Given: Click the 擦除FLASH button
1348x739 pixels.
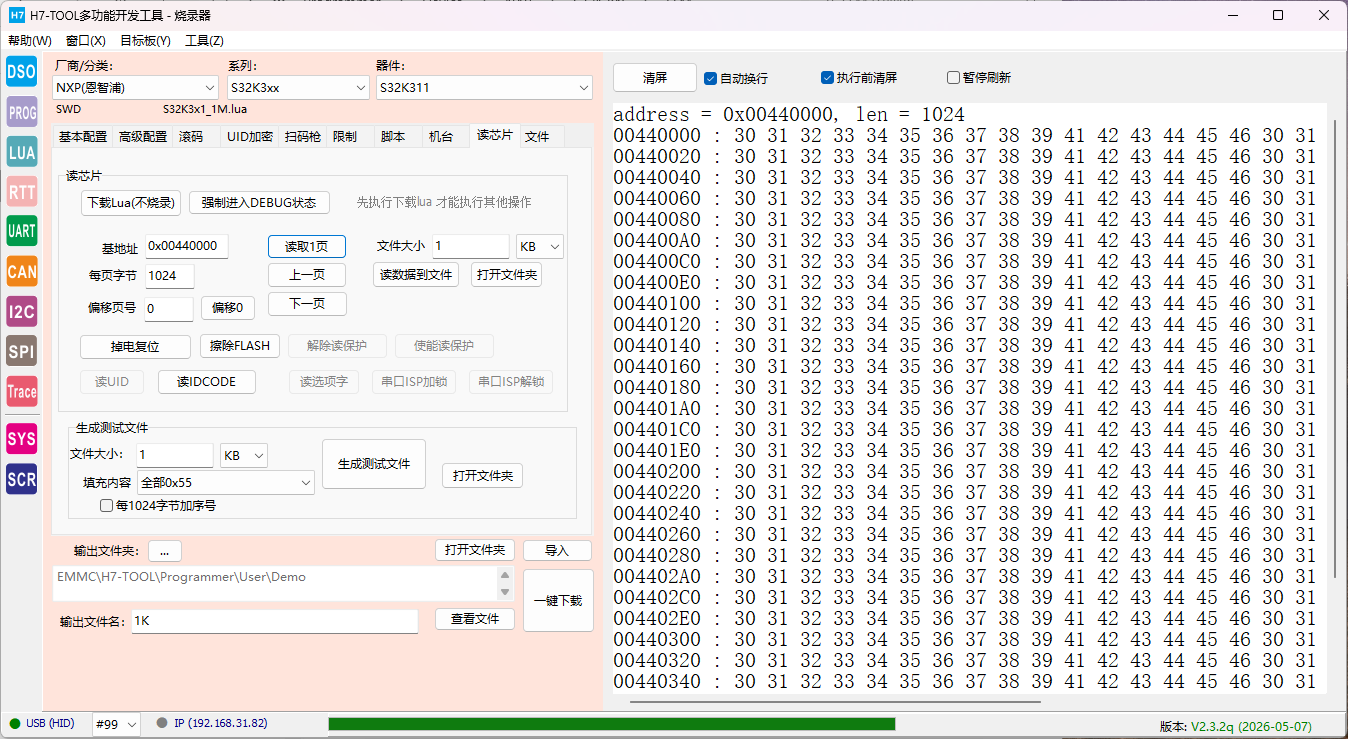Looking at the screenshot, I should [240, 346].
